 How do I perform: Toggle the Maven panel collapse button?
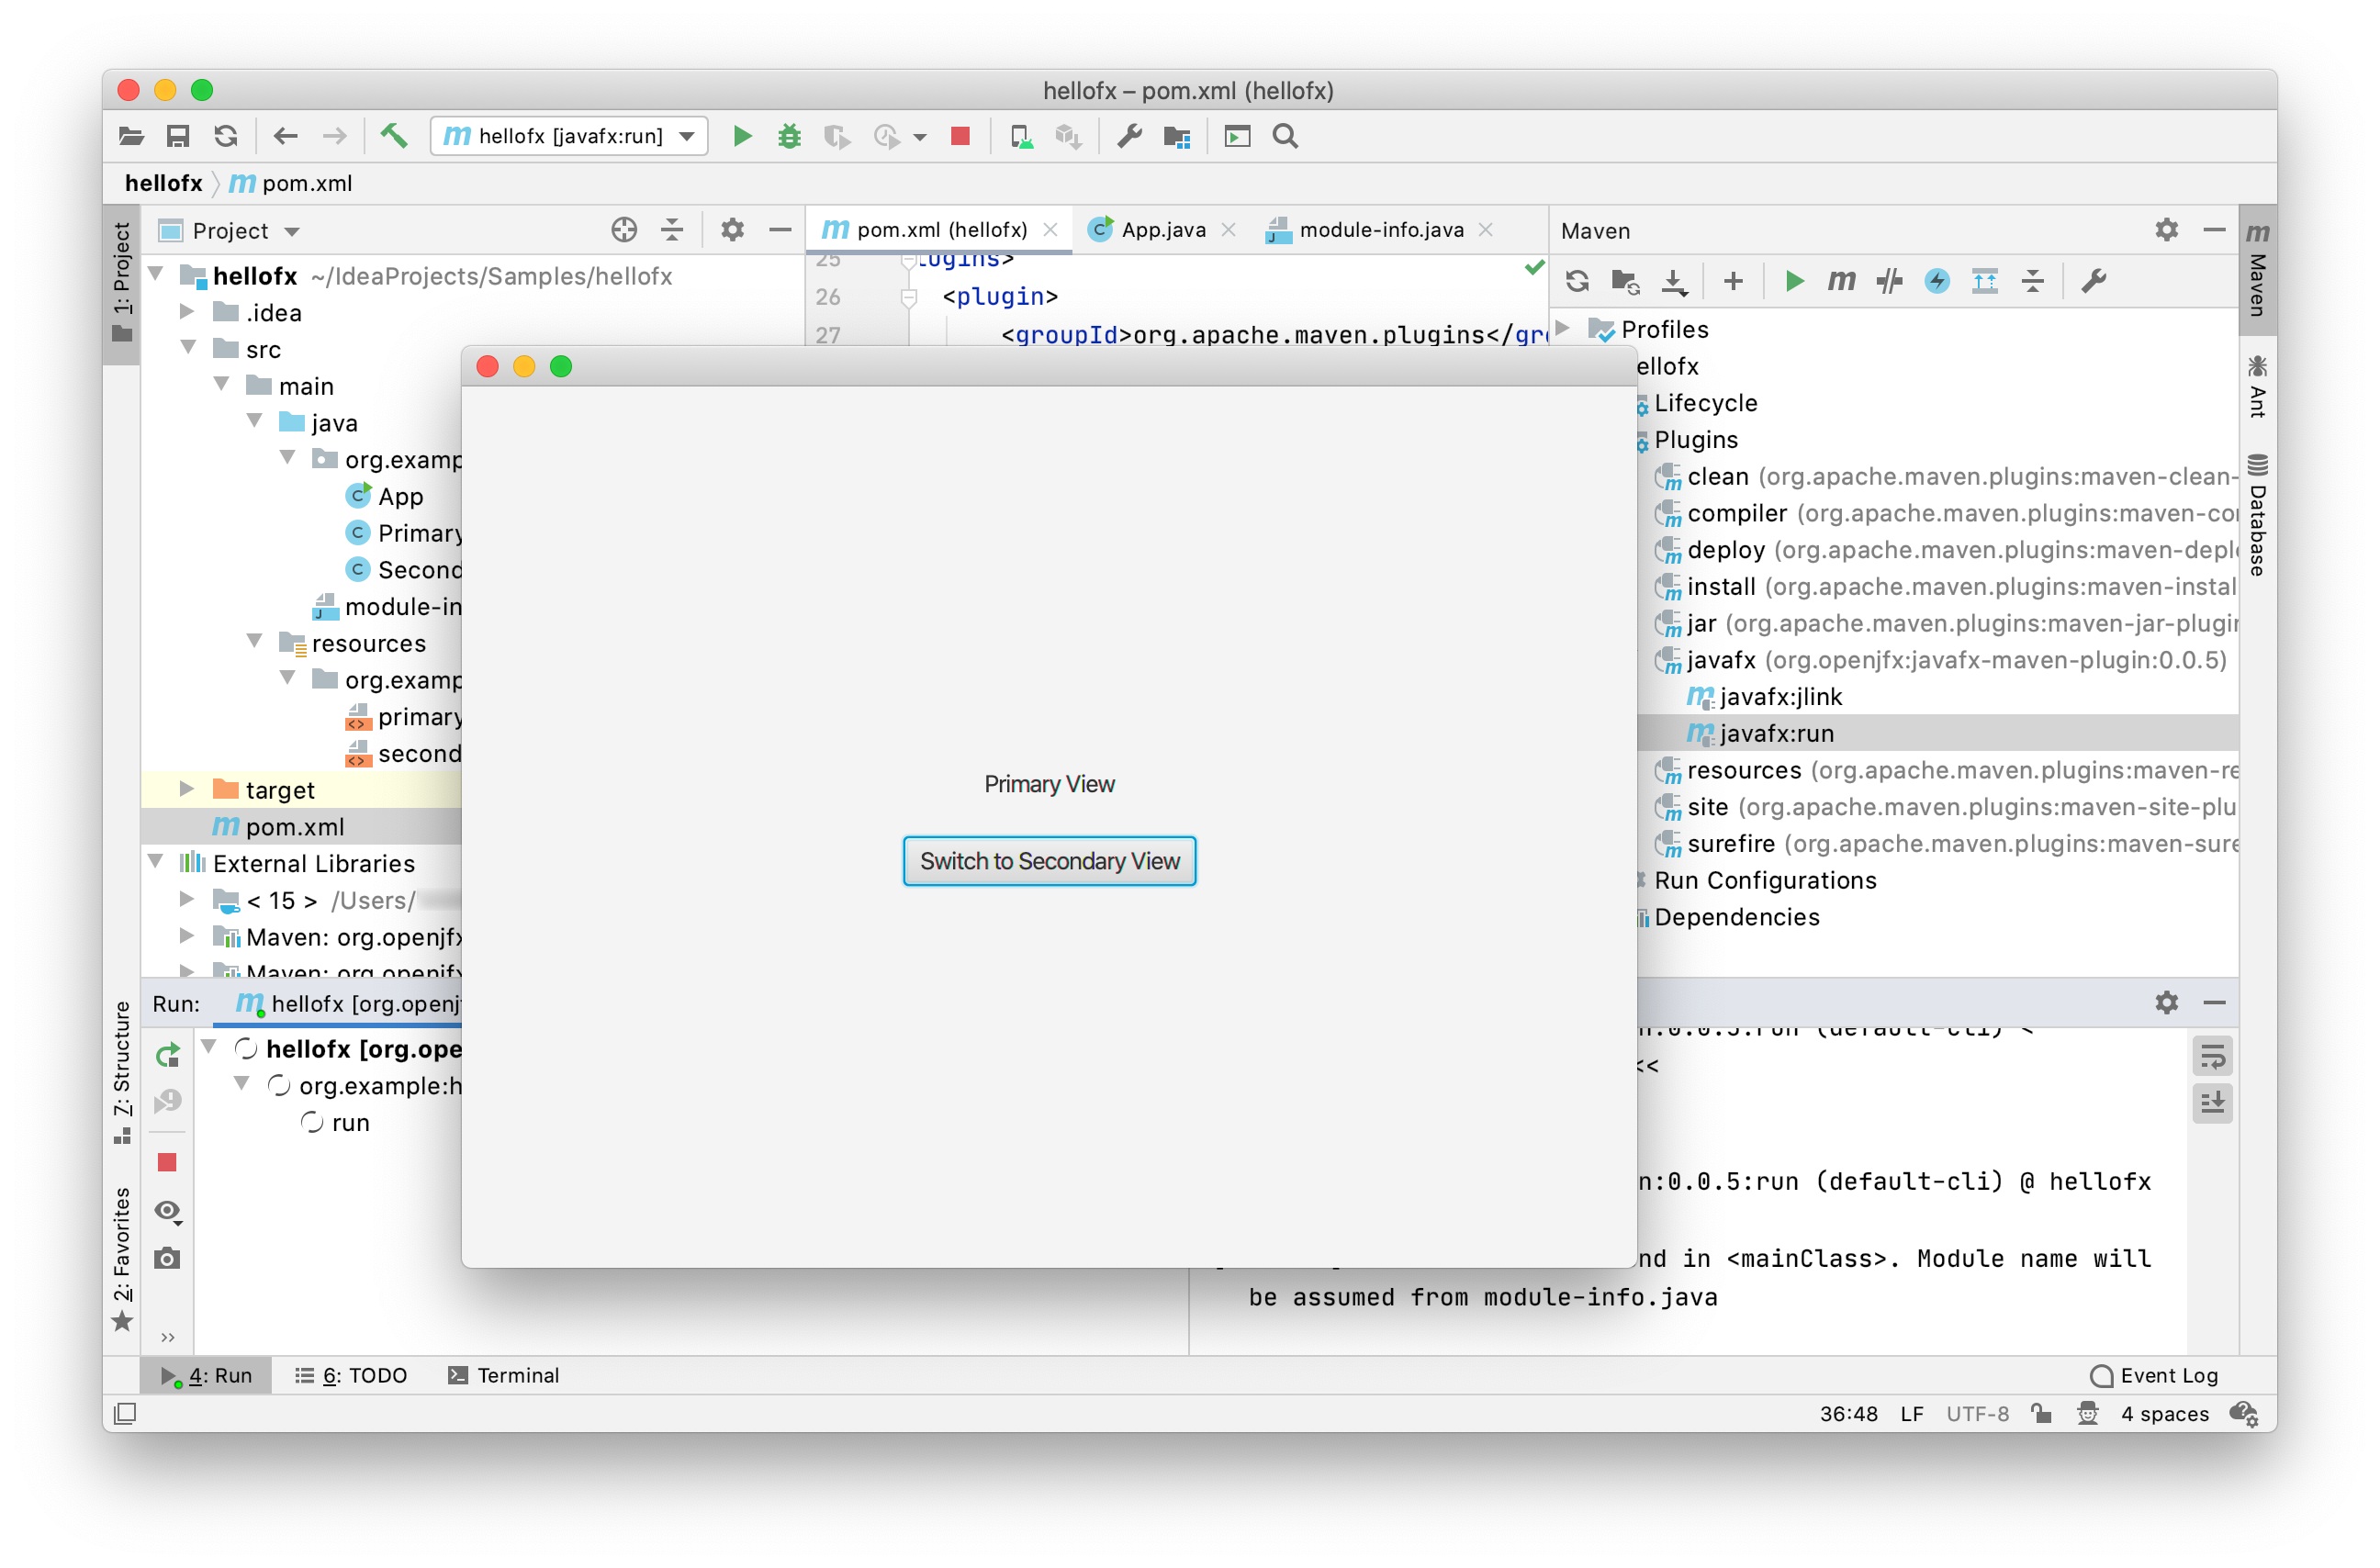click(x=2214, y=230)
